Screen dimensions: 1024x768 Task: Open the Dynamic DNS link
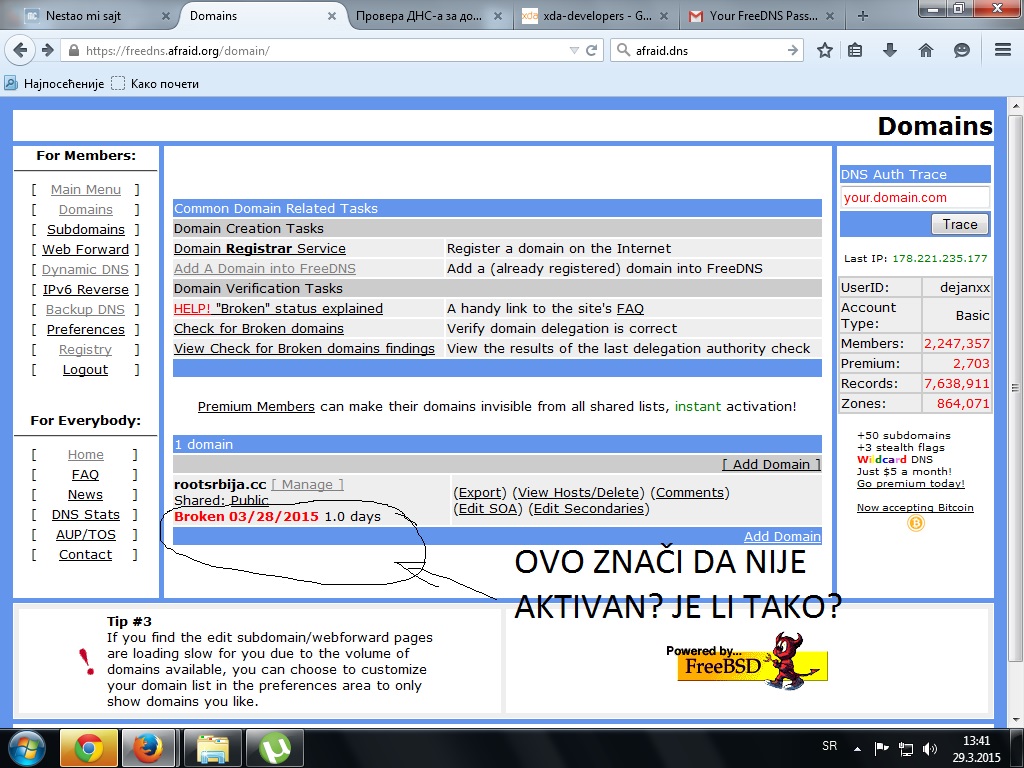(x=86, y=270)
